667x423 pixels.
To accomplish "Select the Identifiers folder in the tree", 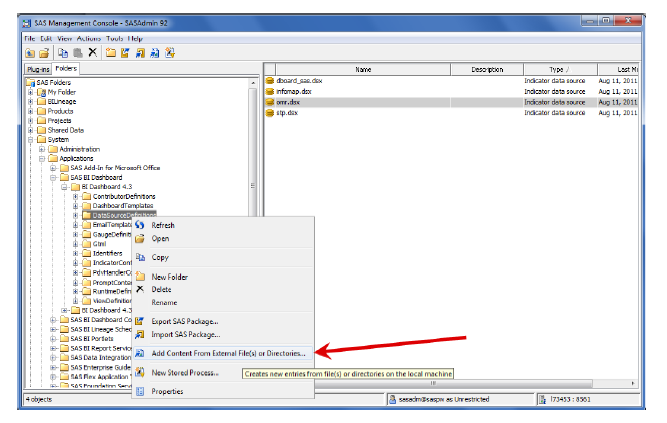I will tap(107, 253).
